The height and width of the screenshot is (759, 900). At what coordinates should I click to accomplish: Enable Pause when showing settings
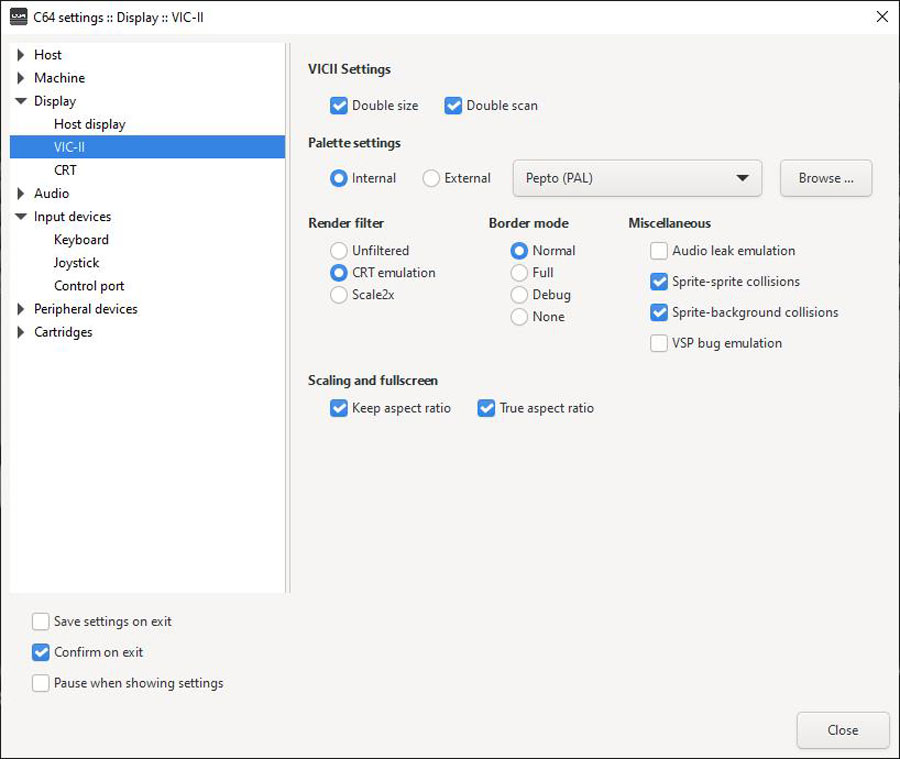pyautogui.click(x=40, y=683)
